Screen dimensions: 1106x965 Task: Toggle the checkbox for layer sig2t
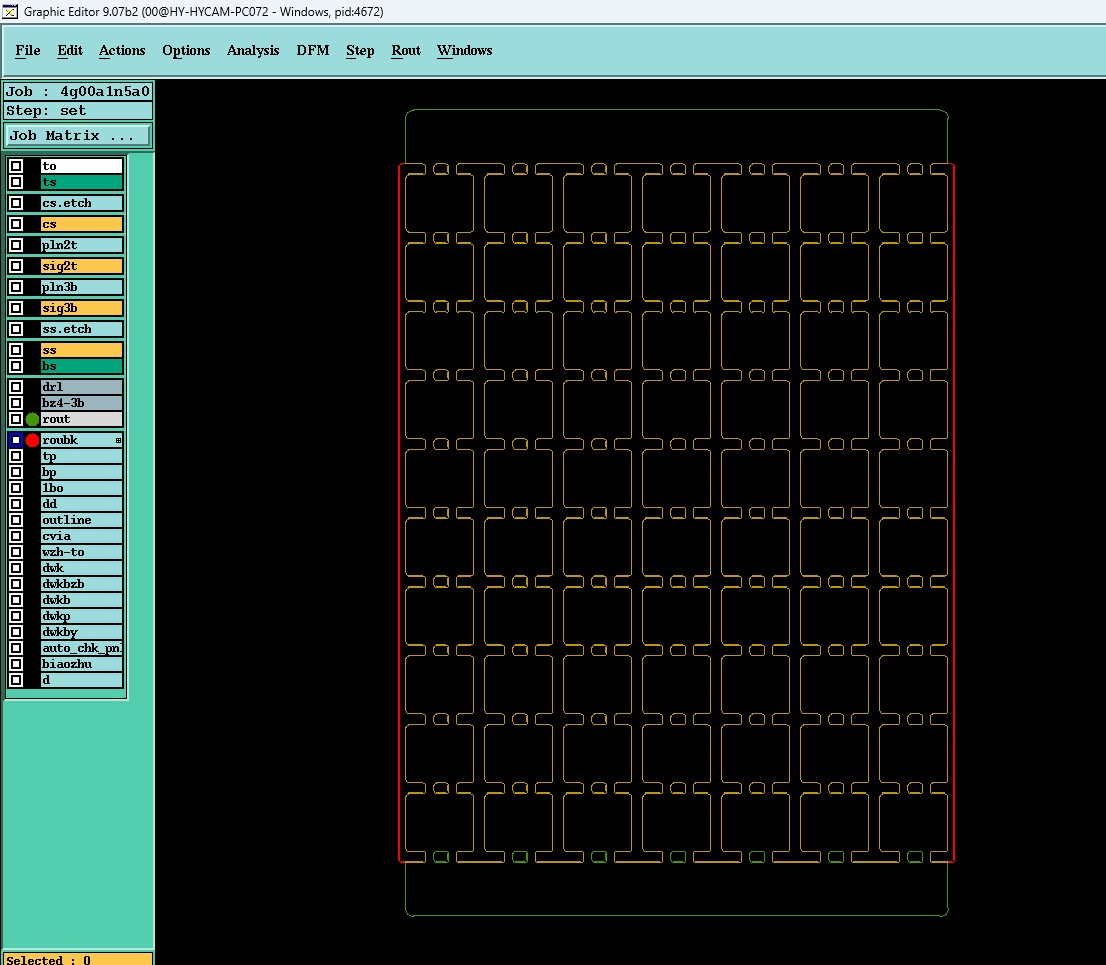[16, 267]
